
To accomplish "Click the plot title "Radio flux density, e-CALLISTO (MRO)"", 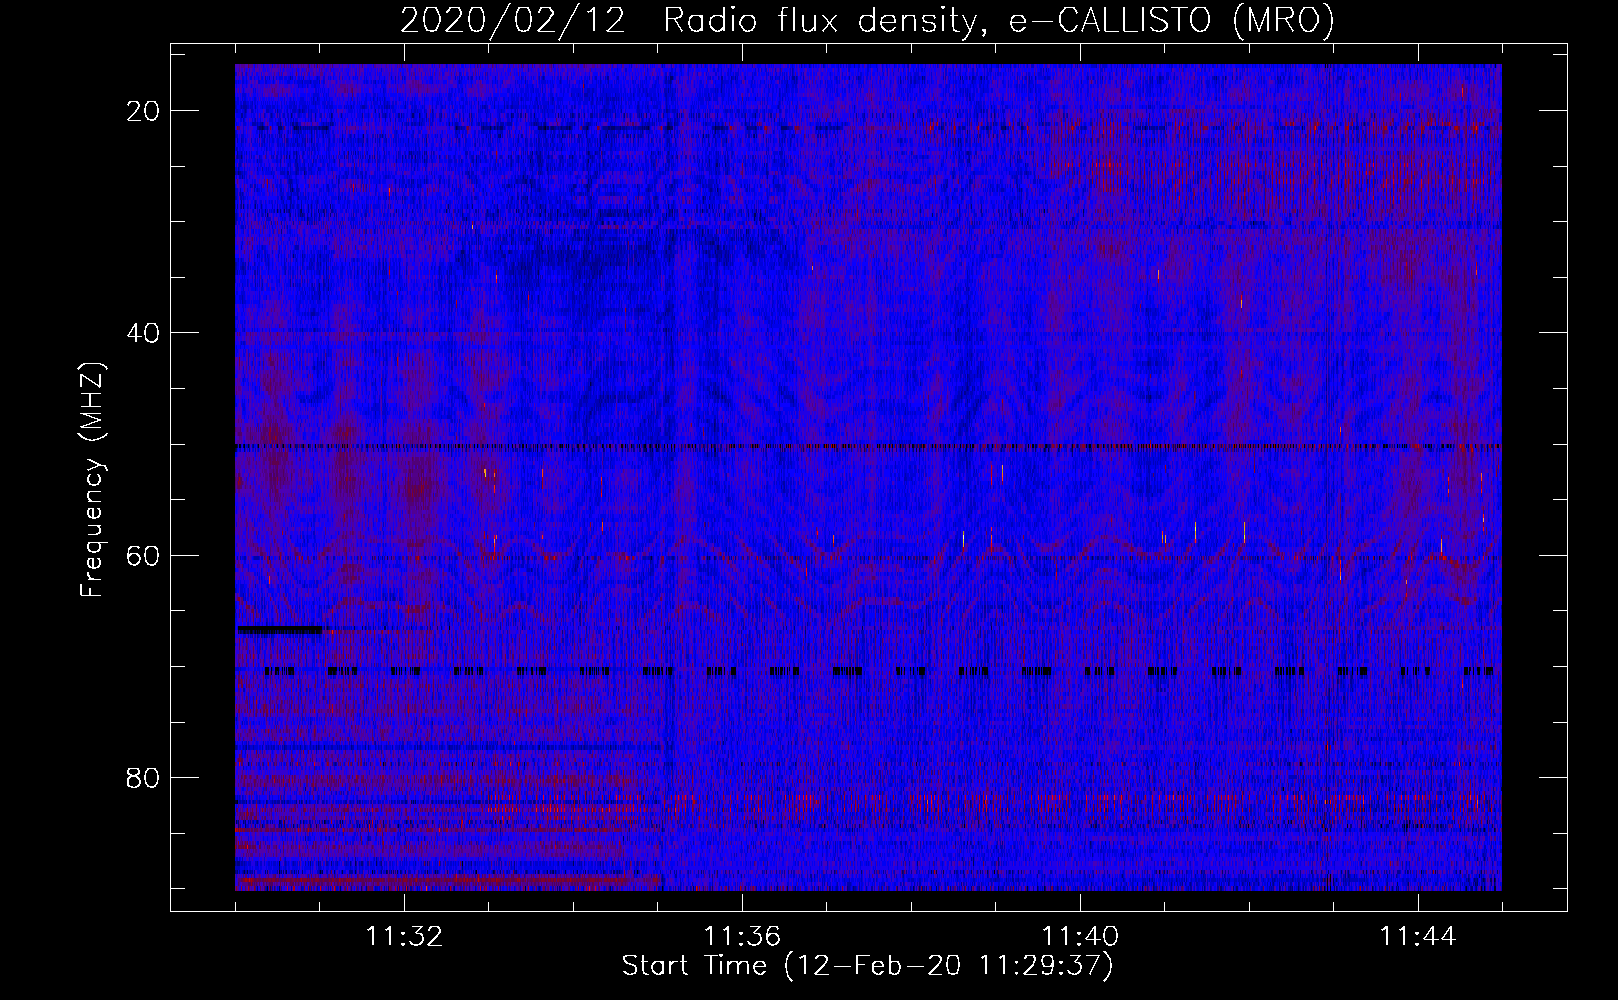I will pos(998,20).
